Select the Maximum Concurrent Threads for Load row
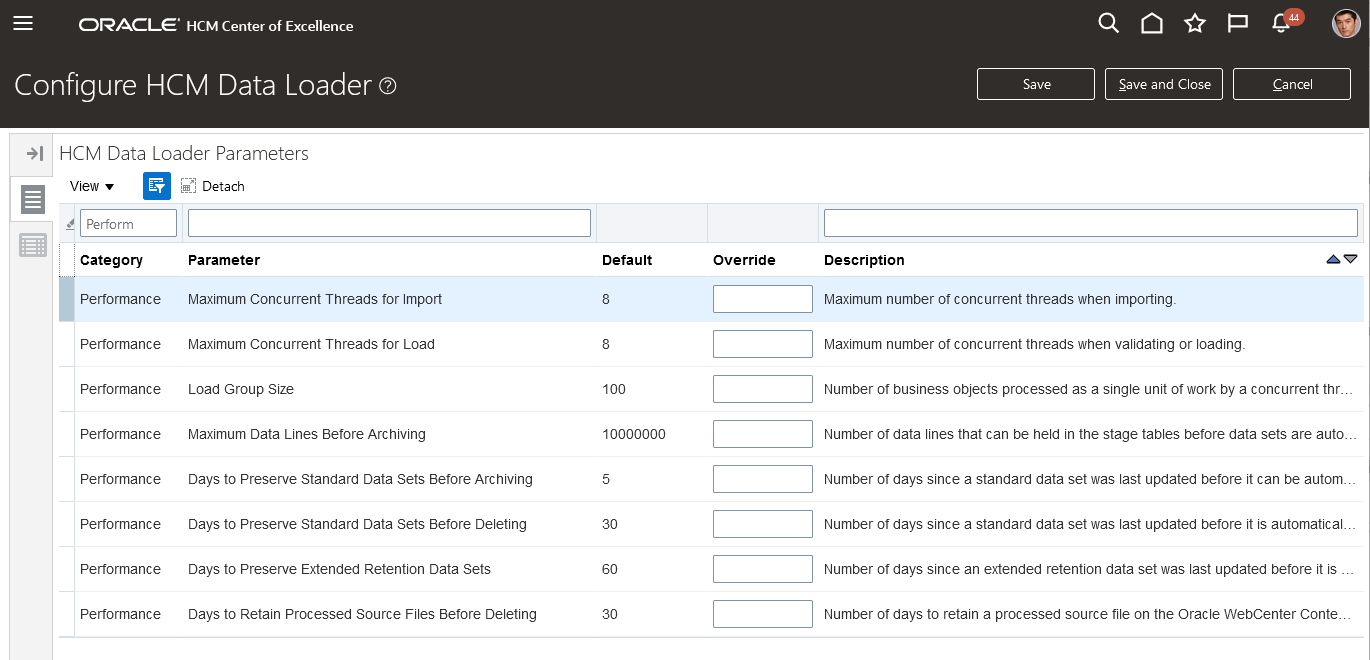Image resolution: width=1370 pixels, height=660 pixels. (311, 344)
